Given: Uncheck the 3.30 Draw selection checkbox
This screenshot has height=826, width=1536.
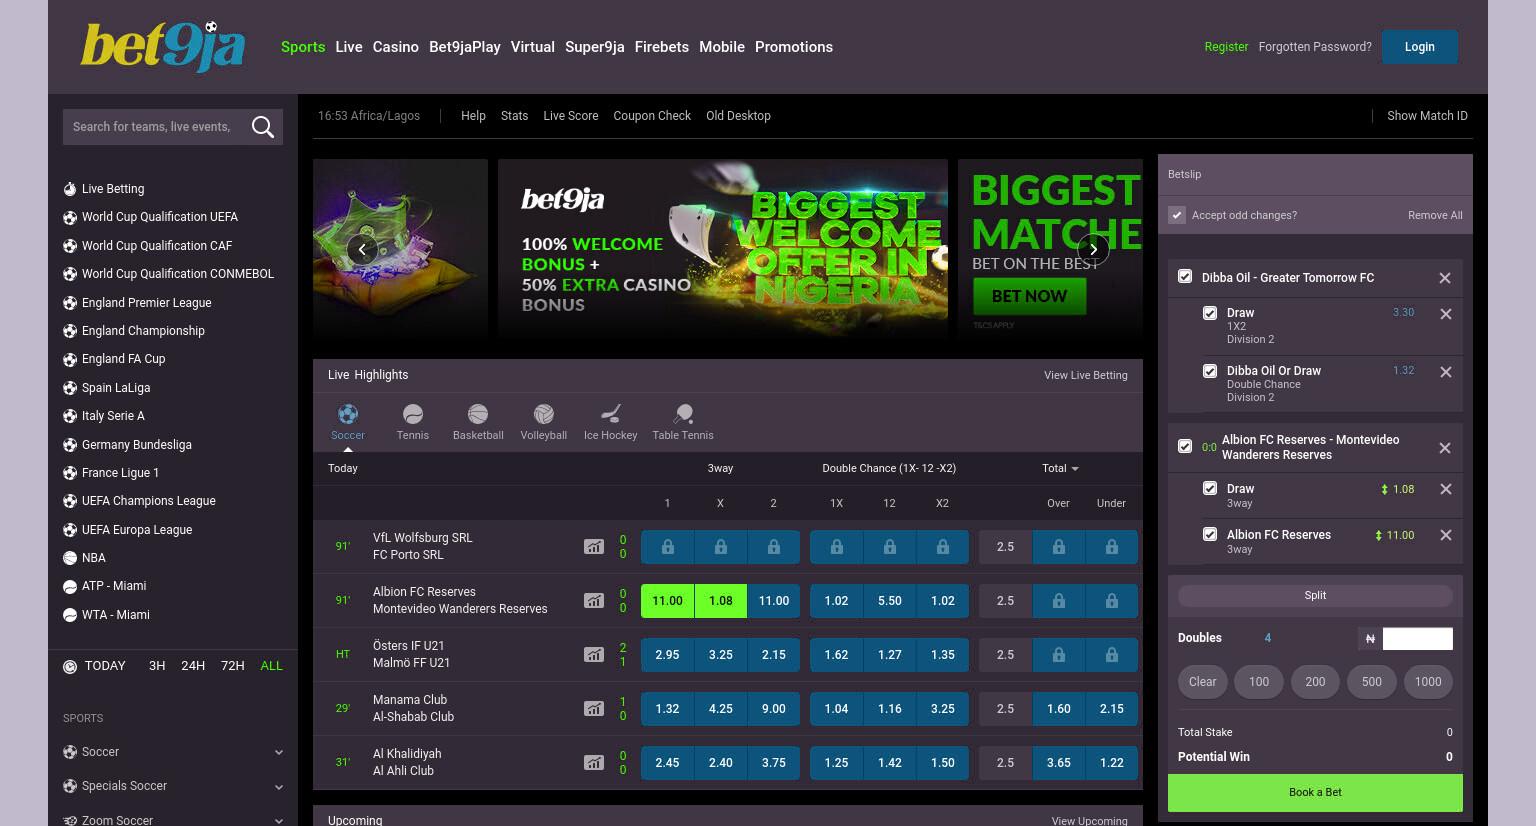Looking at the screenshot, I should tap(1210, 313).
